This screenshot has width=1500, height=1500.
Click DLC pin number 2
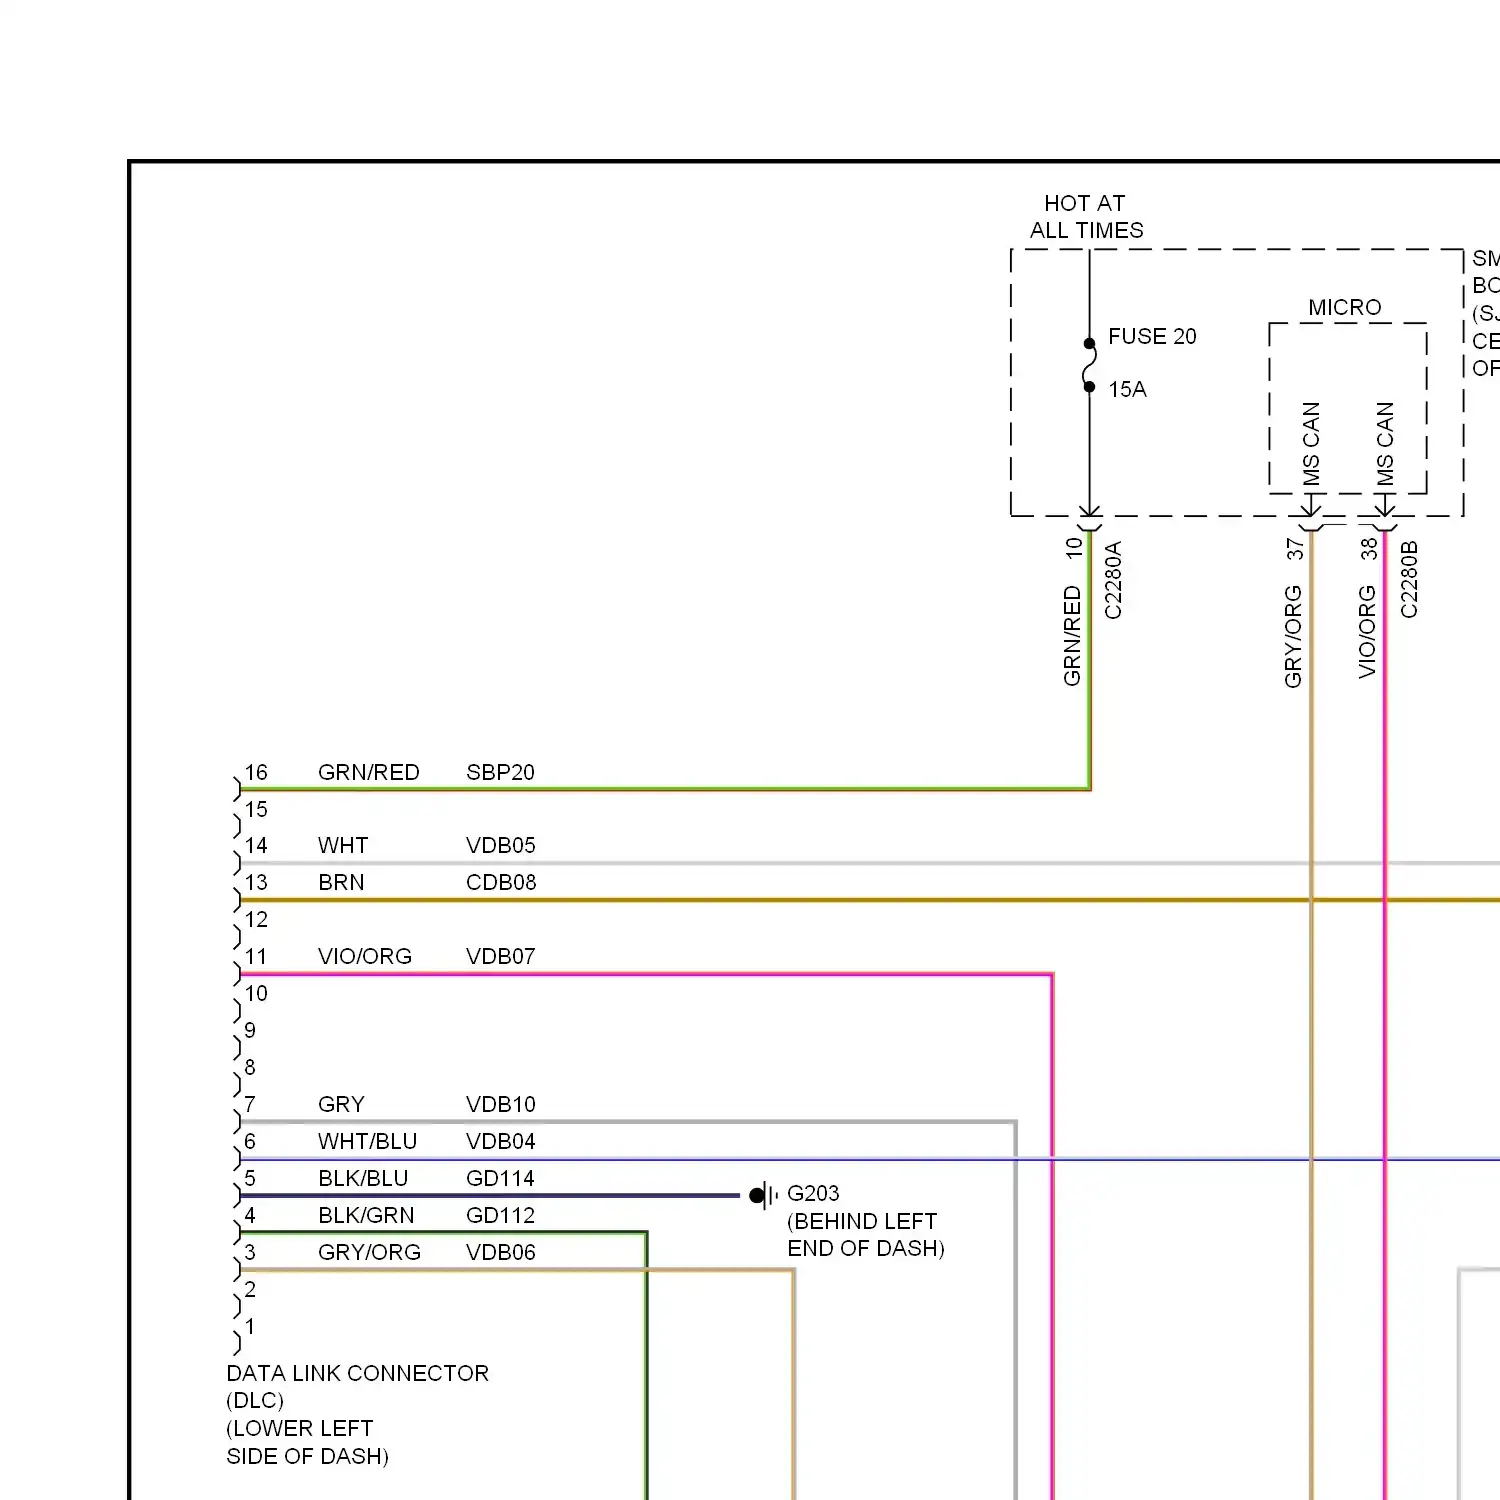point(250,1289)
